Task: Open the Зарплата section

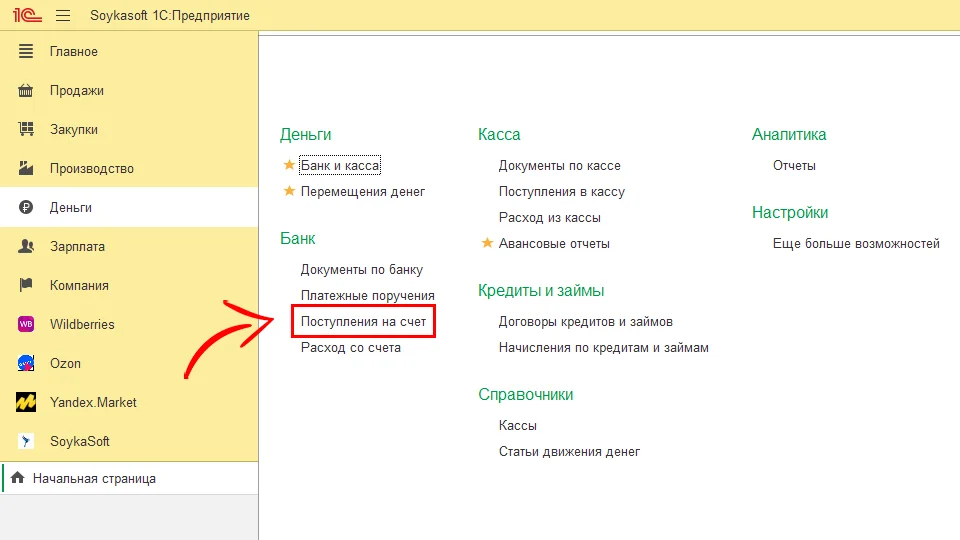Action: click(77, 246)
